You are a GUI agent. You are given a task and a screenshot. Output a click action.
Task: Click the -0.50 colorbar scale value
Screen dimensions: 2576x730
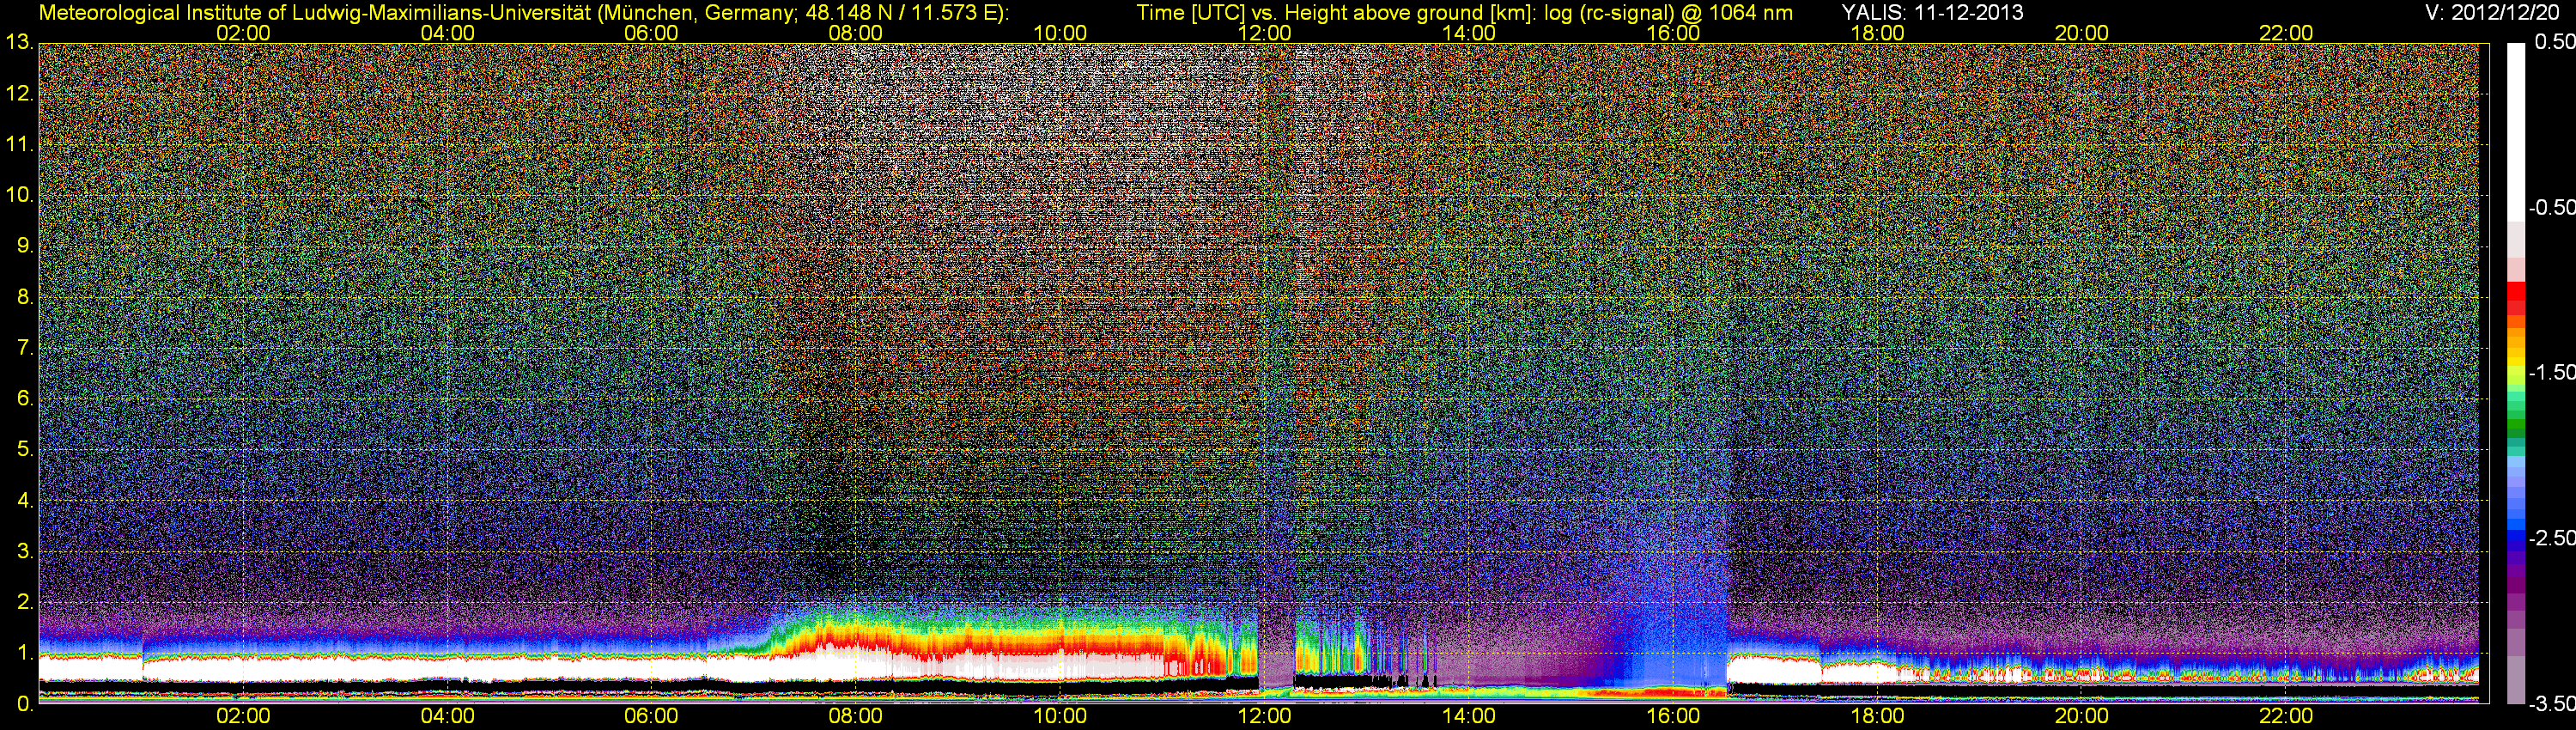(2551, 207)
